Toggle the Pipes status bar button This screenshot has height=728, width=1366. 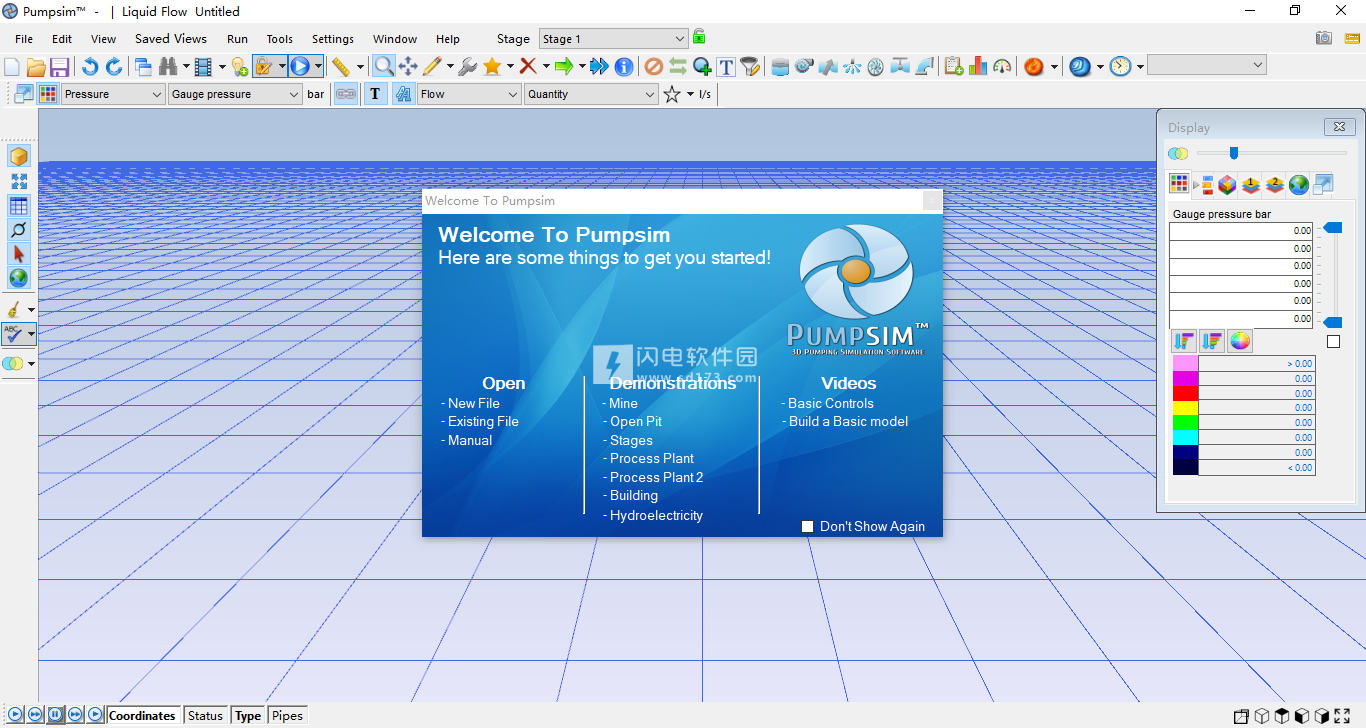click(x=287, y=715)
